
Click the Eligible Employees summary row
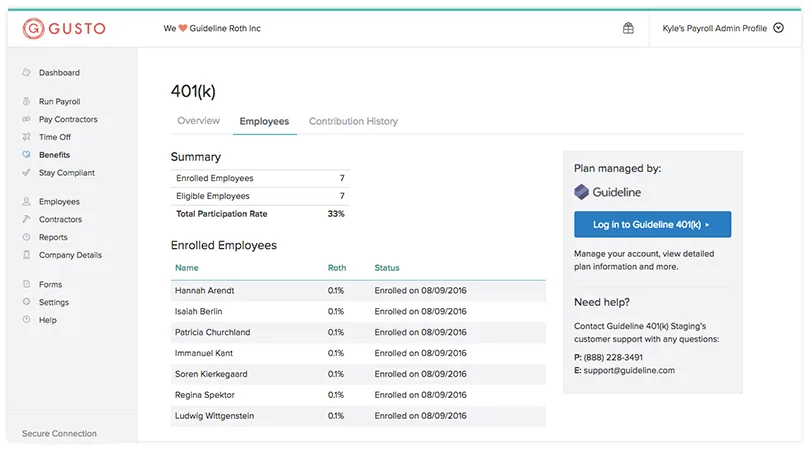[260, 196]
